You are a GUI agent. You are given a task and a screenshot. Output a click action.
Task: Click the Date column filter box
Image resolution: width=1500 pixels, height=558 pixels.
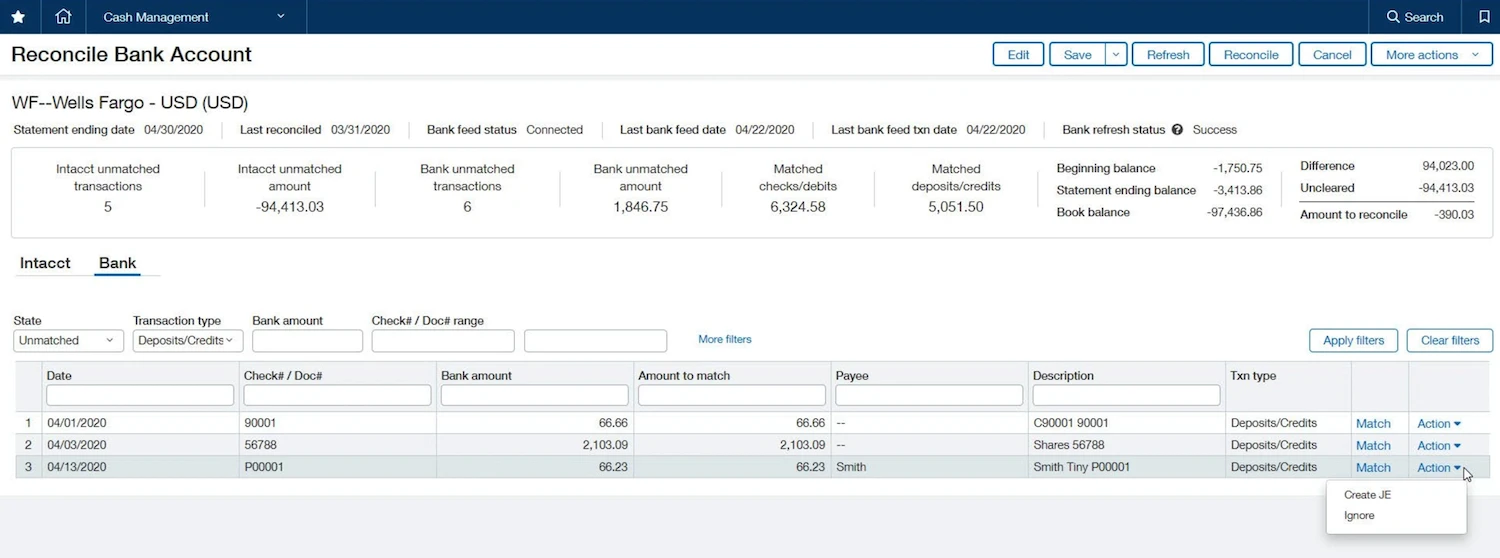[140, 396]
